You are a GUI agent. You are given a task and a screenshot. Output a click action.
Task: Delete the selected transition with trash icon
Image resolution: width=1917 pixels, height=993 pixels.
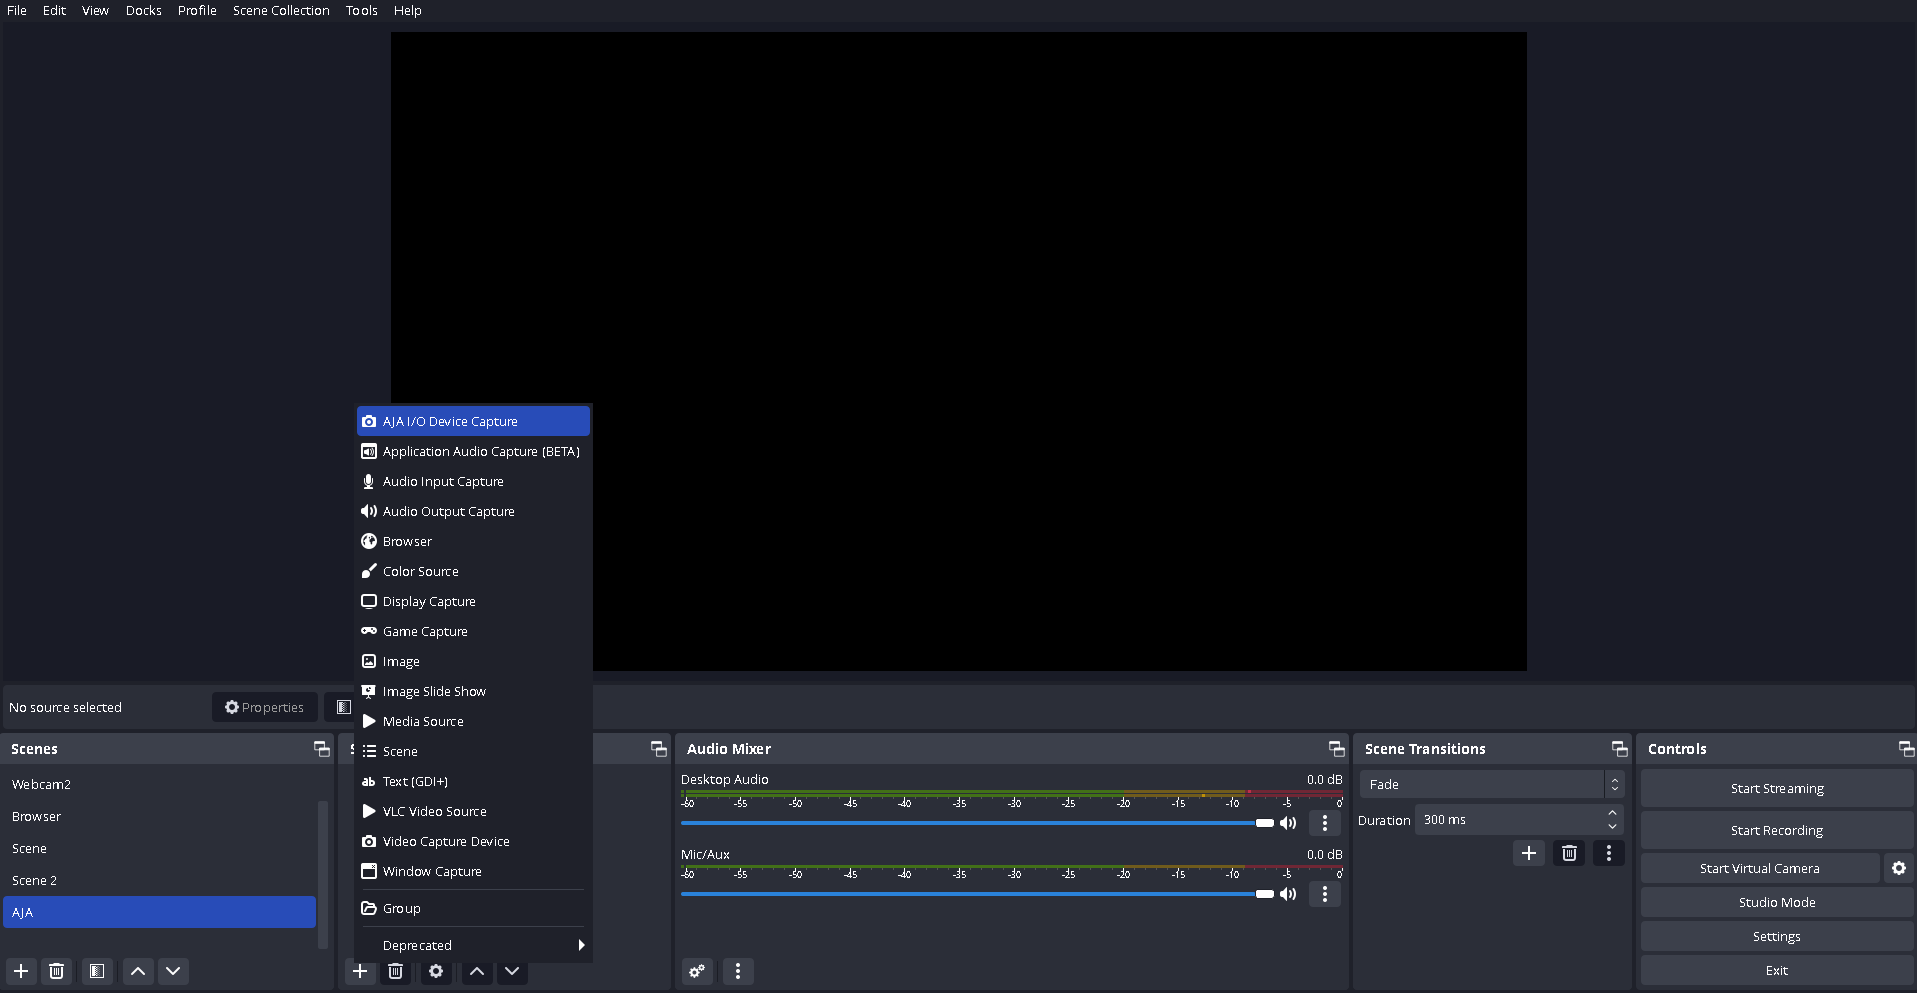click(x=1569, y=853)
